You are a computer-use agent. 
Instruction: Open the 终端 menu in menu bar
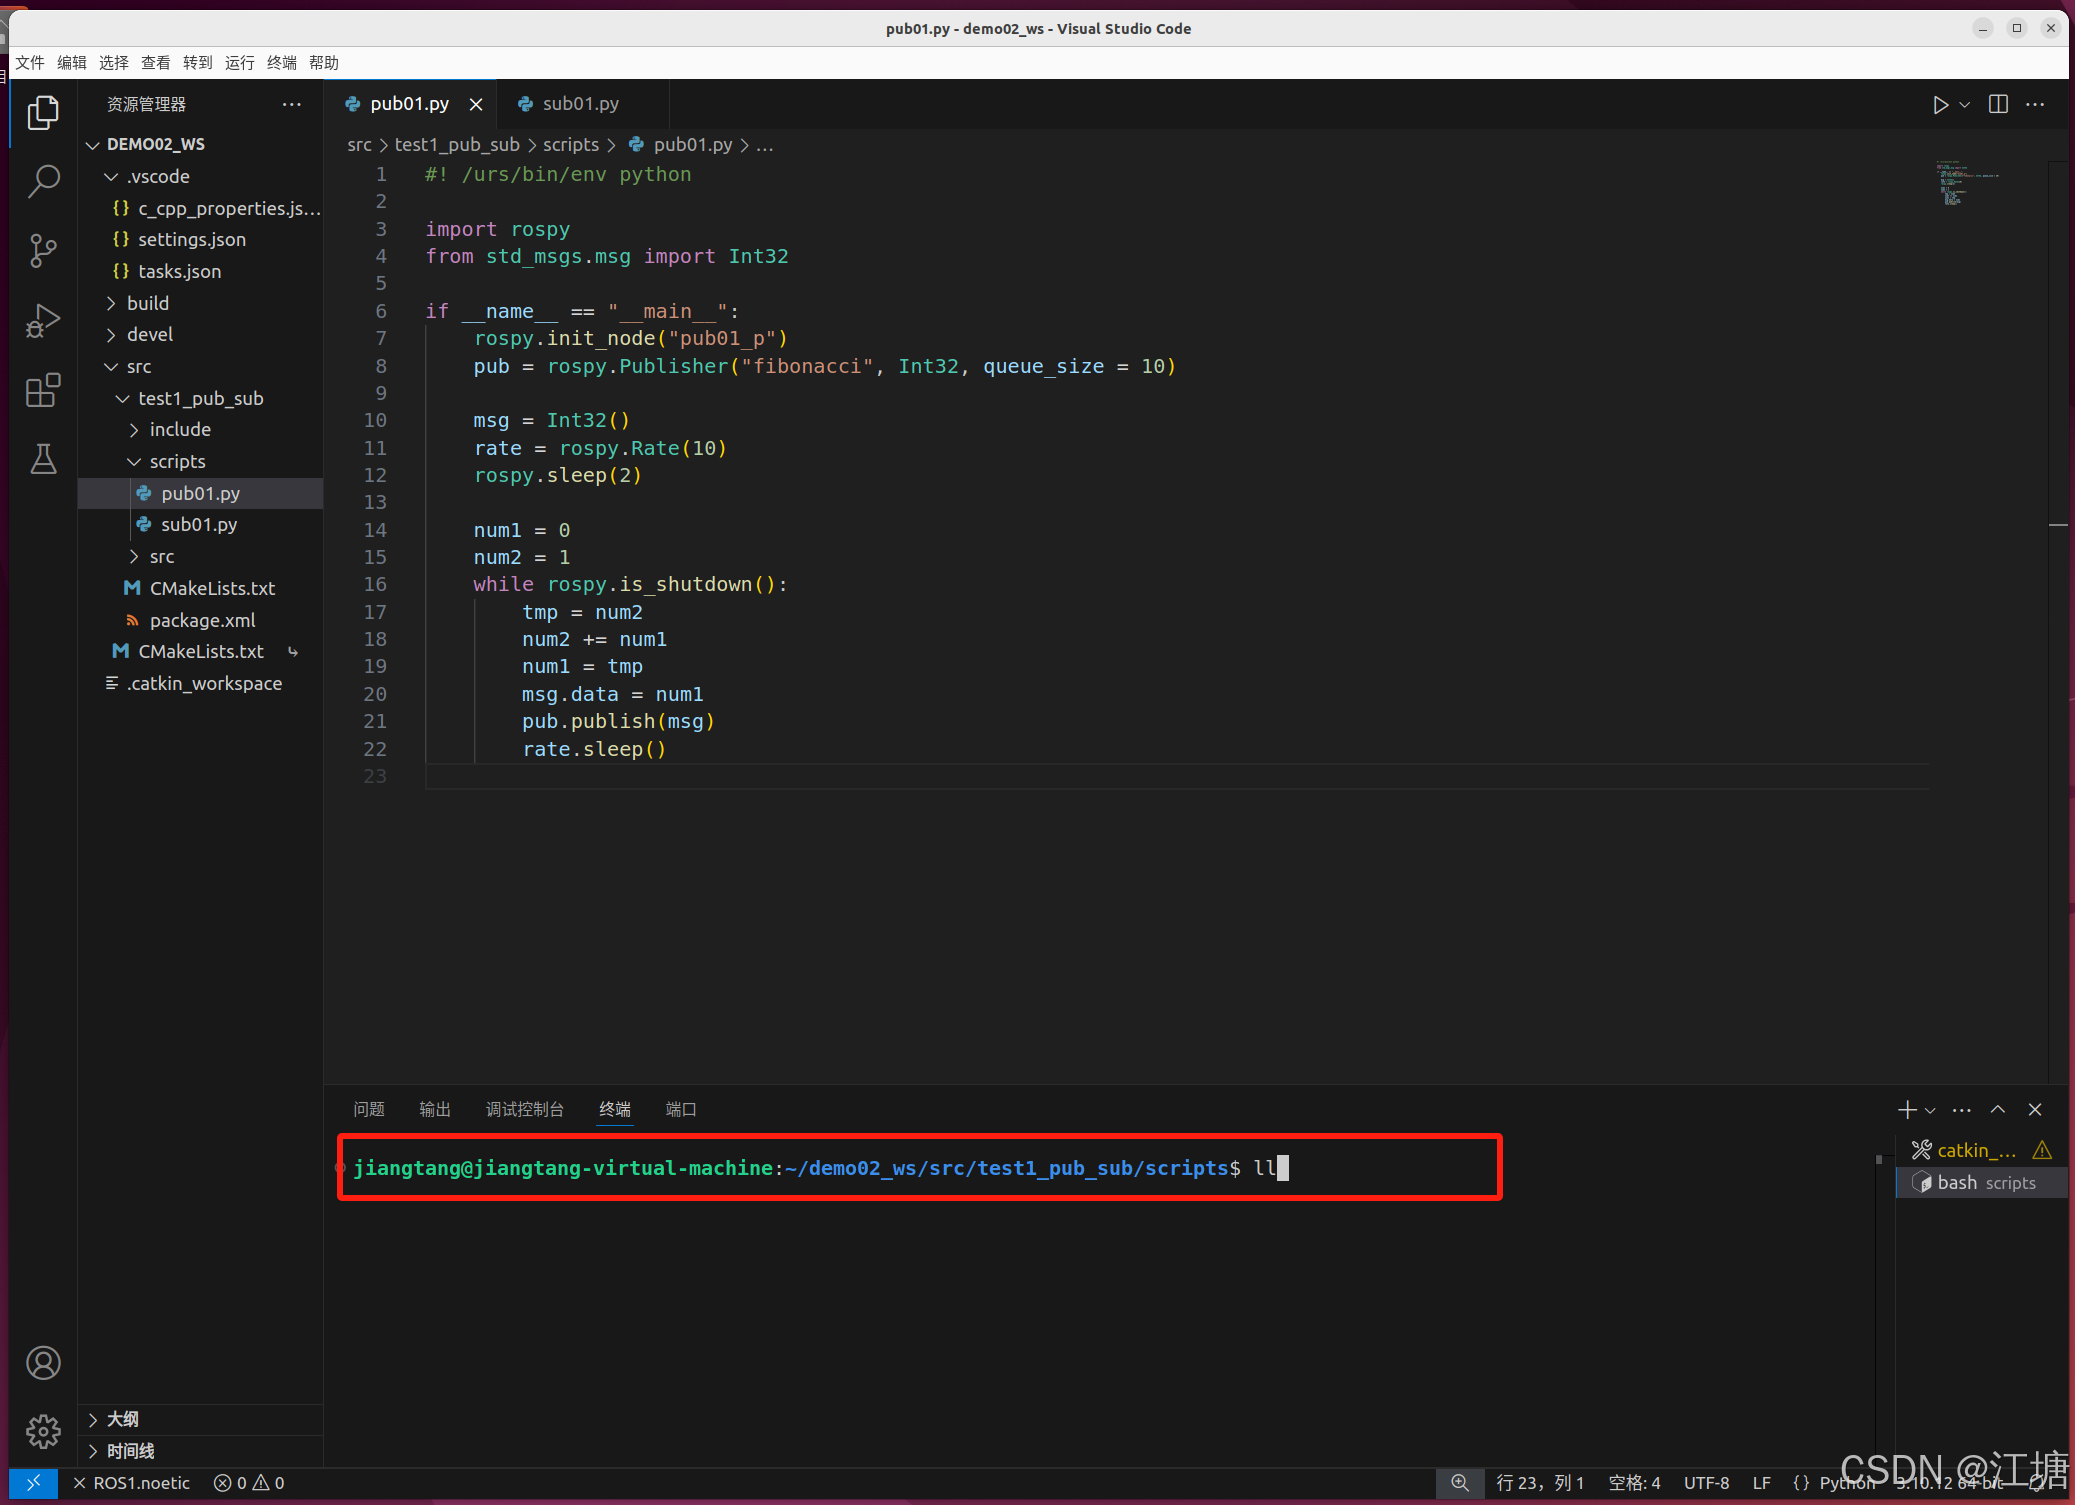(282, 62)
